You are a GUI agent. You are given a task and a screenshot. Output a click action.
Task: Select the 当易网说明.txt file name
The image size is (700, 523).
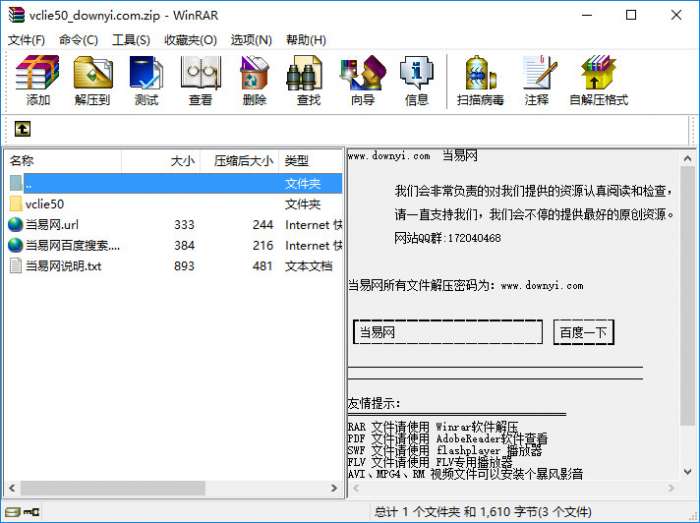pyautogui.click(x=63, y=266)
